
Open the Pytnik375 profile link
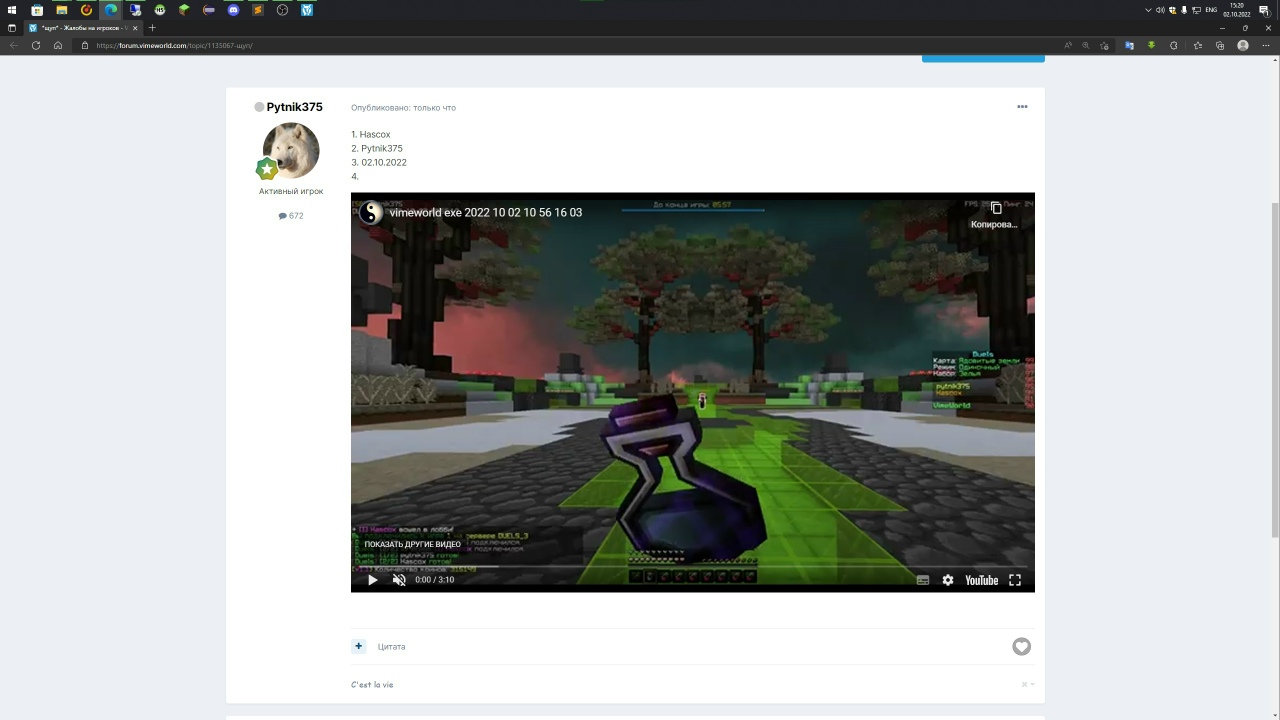tap(294, 107)
